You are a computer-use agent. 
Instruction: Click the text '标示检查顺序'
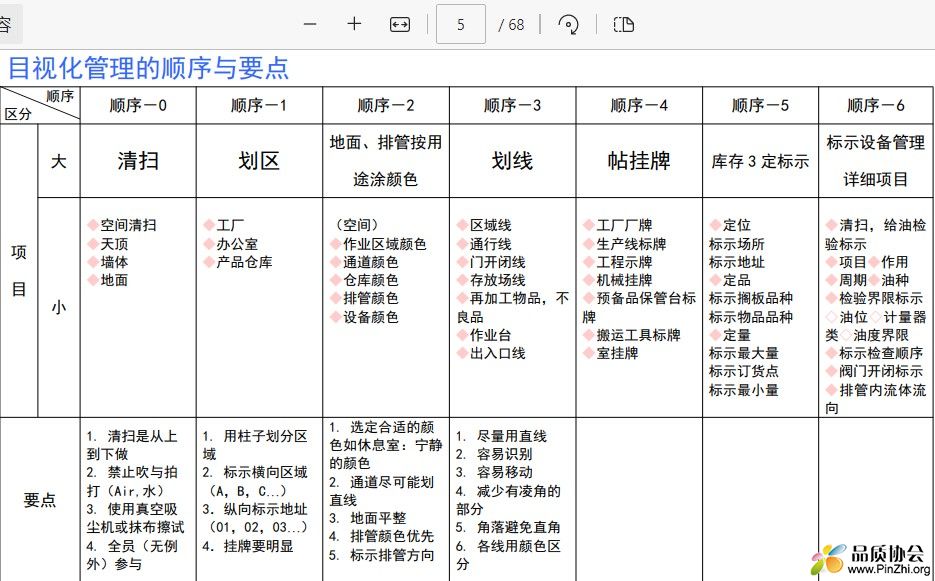click(x=881, y=353)
